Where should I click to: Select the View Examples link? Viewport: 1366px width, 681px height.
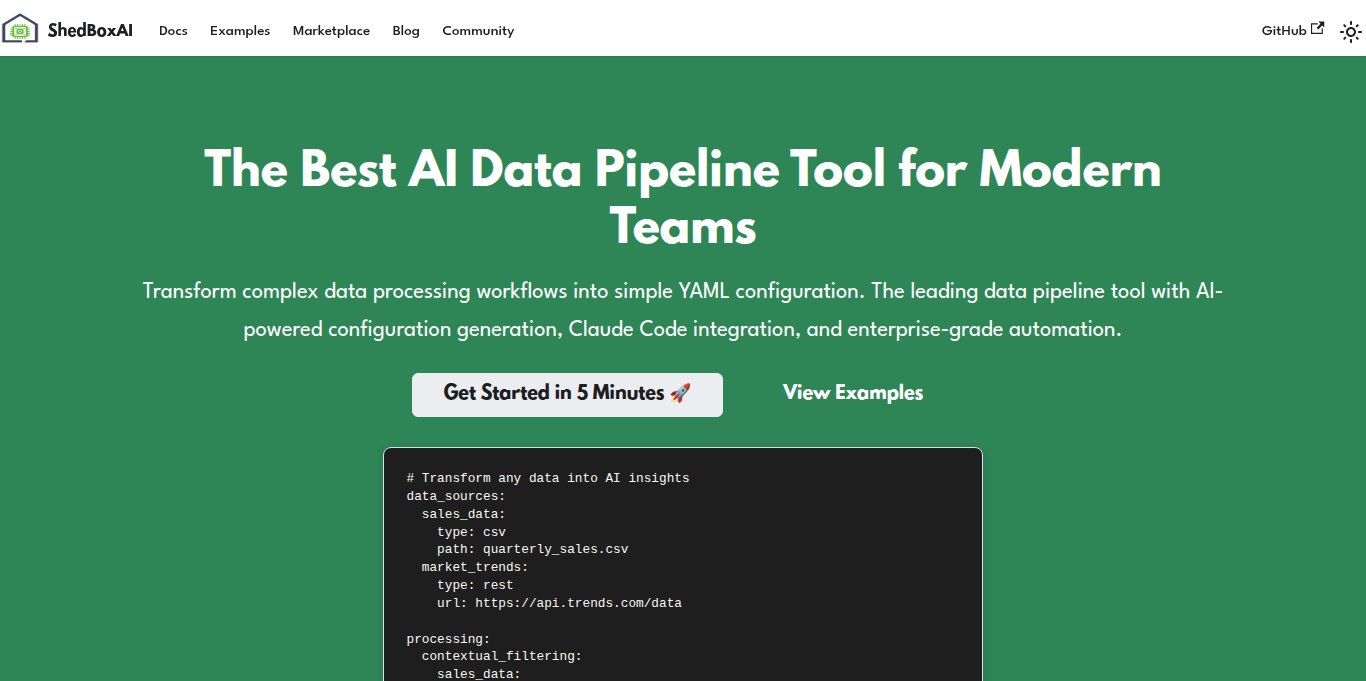(853, 393)
